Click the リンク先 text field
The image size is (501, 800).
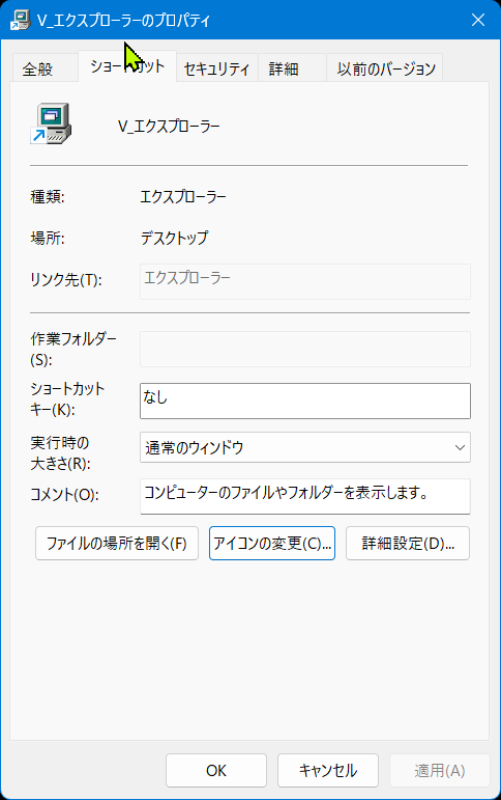click(305, 281)
